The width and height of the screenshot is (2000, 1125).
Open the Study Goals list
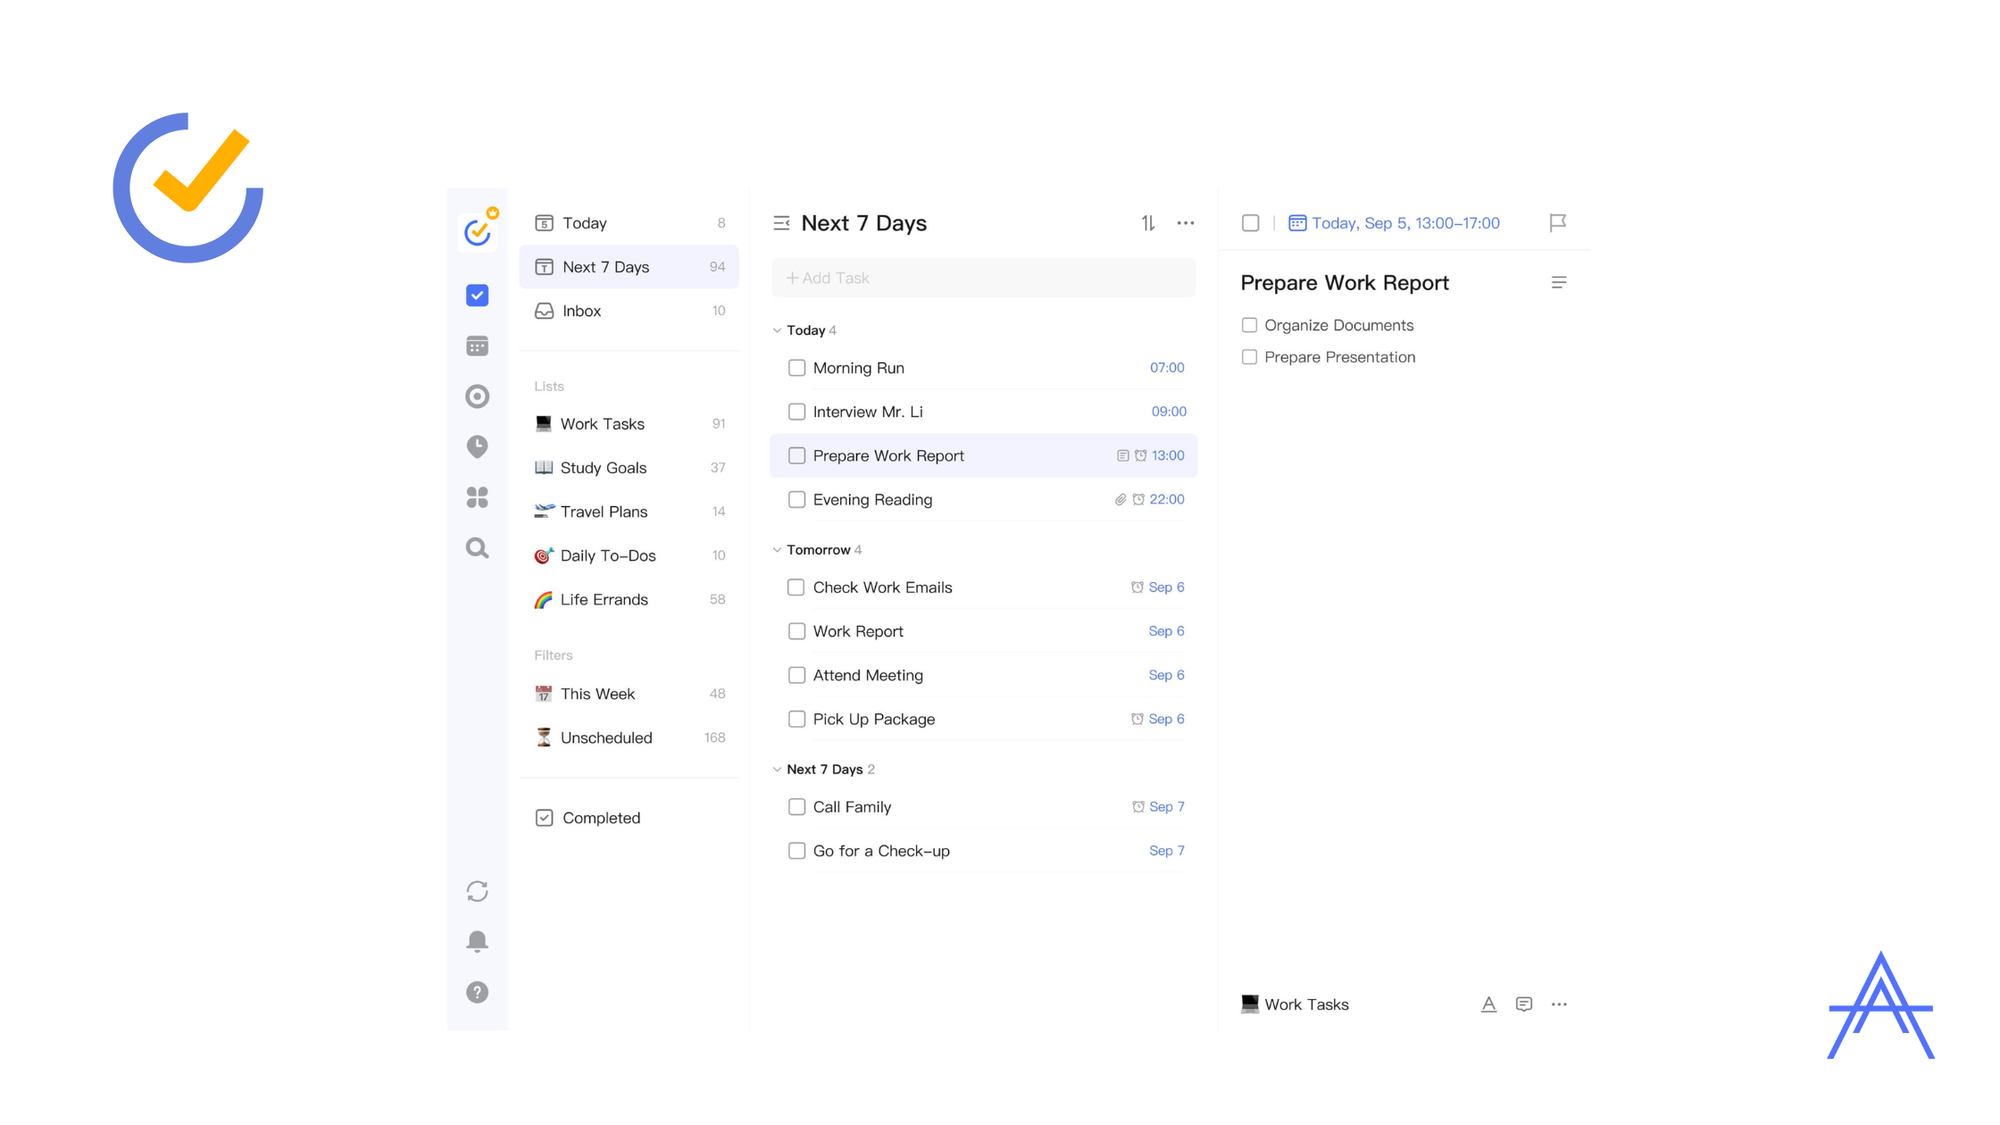(629, 468)
